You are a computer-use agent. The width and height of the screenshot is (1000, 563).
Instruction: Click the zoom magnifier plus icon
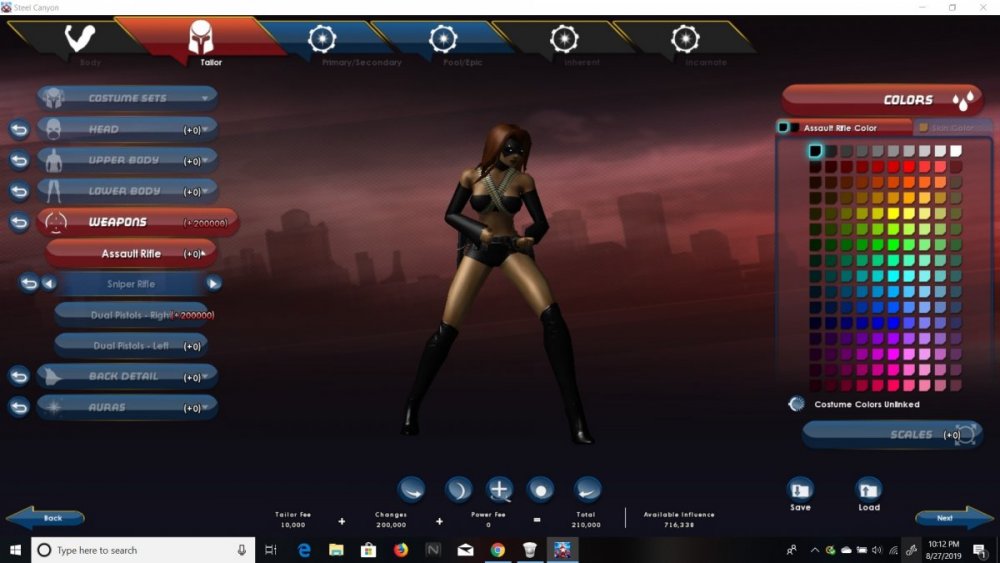pyautogui.click(x=499, y=489)
